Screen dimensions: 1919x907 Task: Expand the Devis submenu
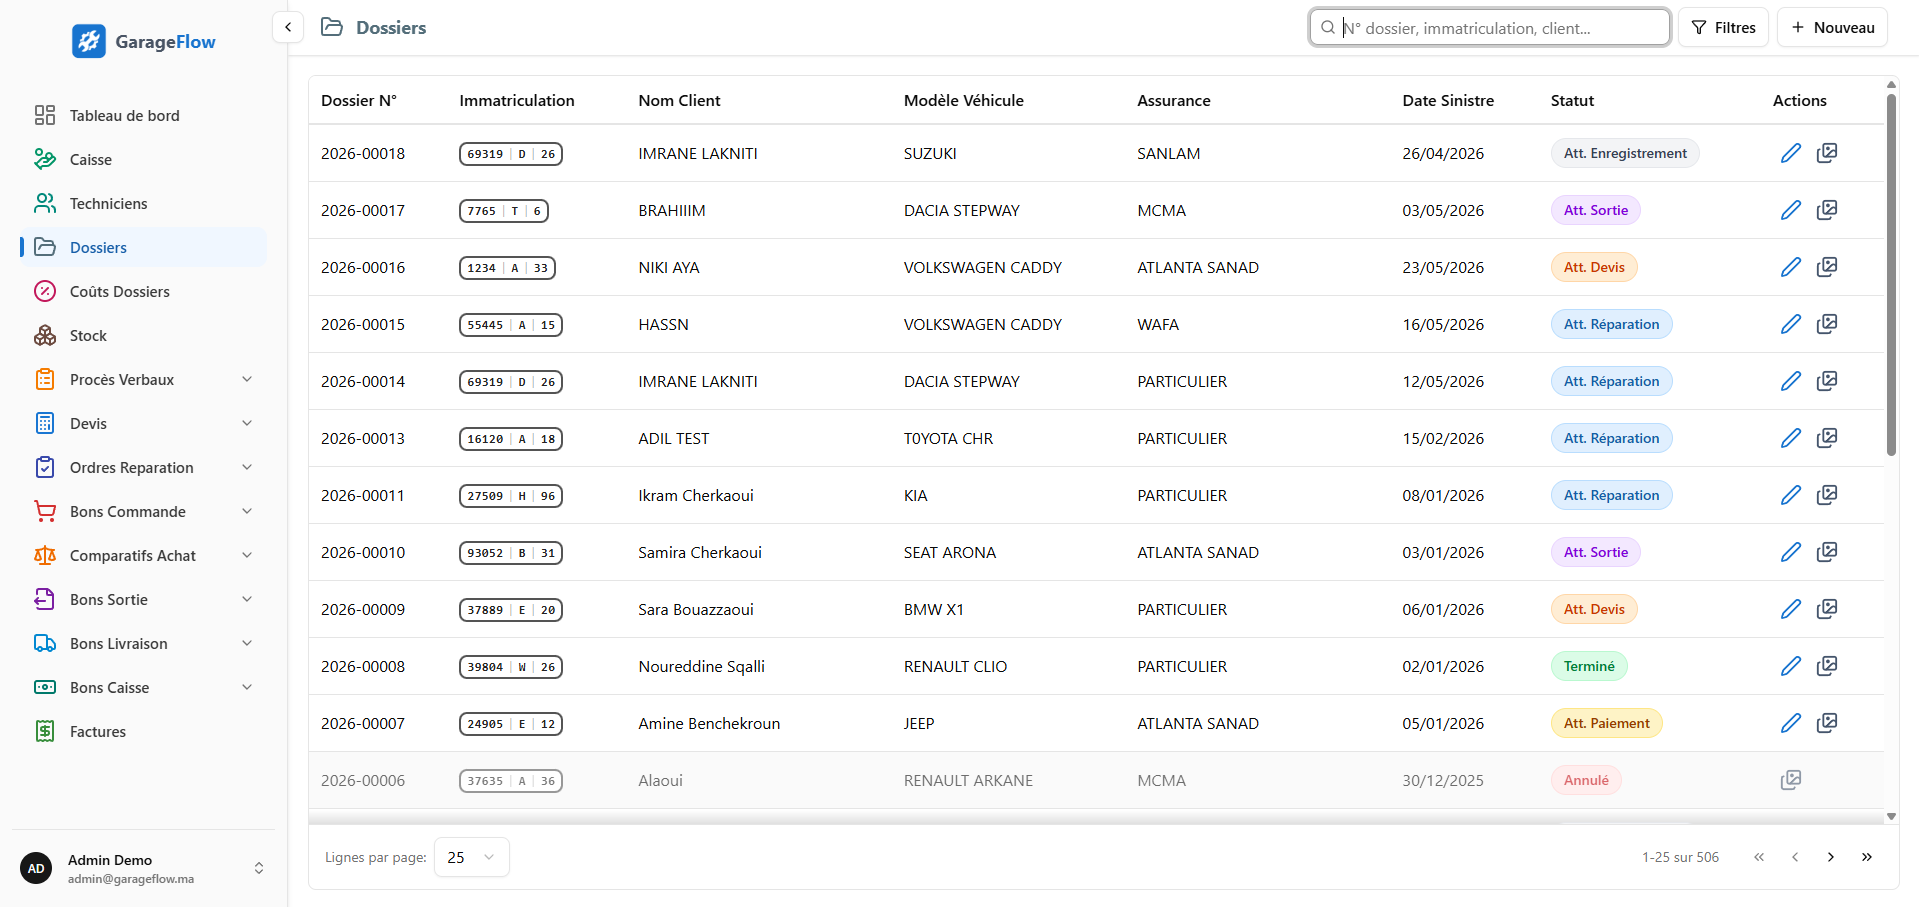coord(247,423)
